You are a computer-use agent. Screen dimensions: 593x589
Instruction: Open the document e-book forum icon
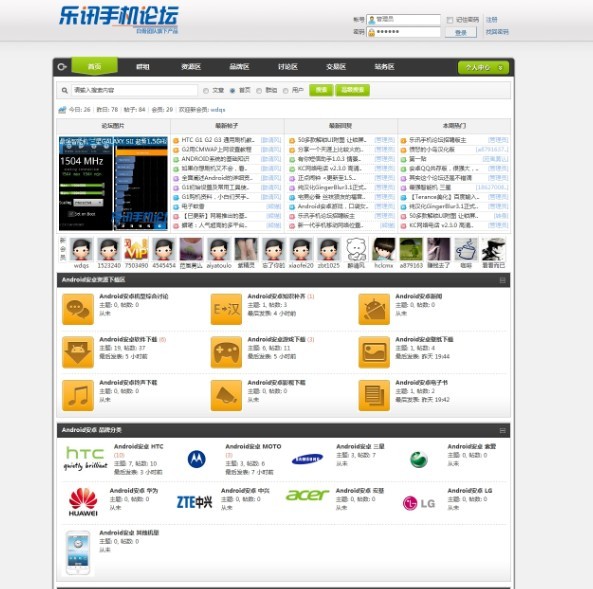click(374, 395)
